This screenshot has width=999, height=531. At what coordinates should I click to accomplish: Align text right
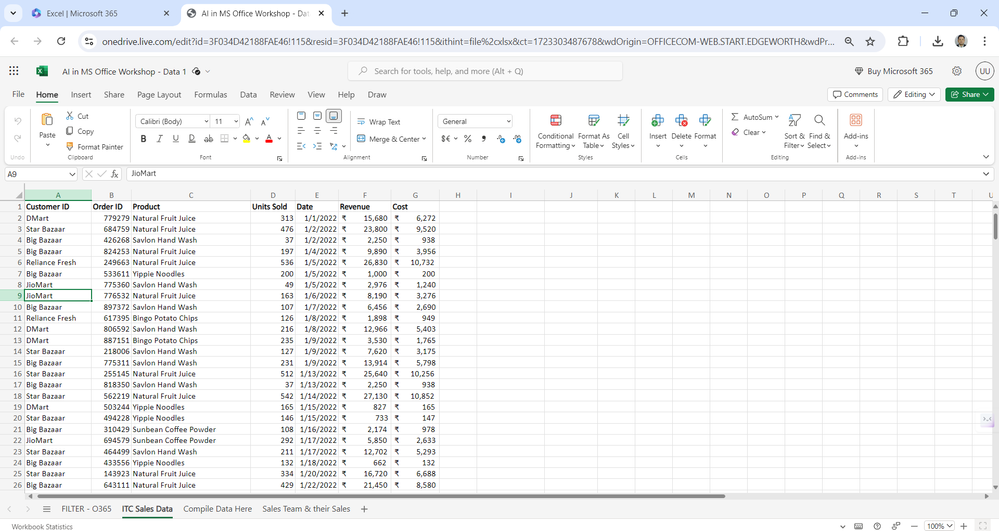point(334,130)
